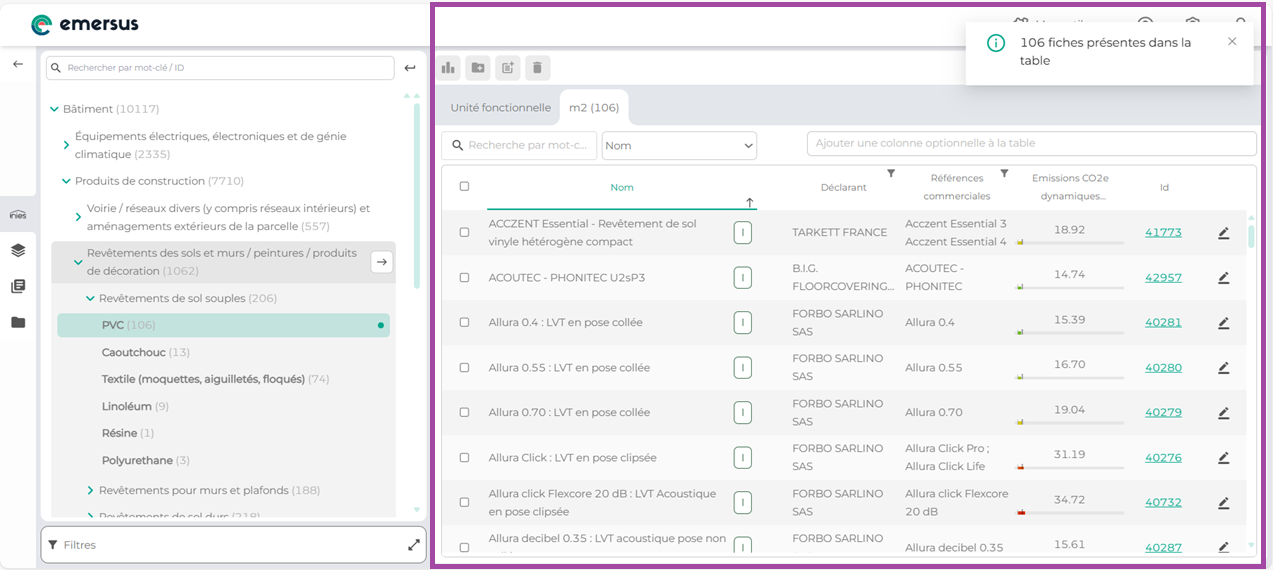This screenshot has height=570, width=1273.
Task: Select Polyuréthane (3) category
Action: coord(146,460)
